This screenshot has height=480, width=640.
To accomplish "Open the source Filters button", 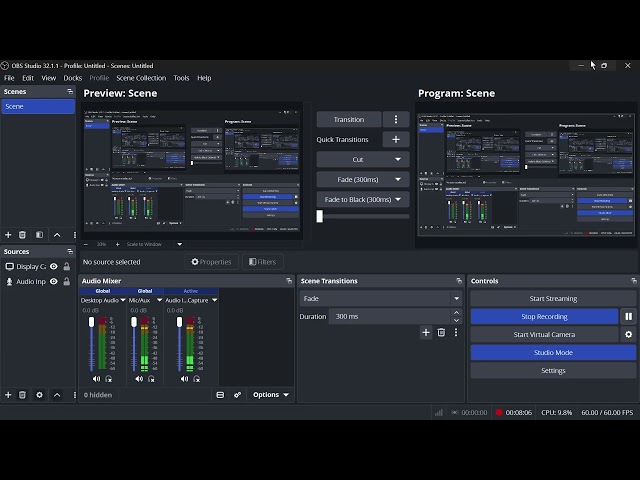I will (263, 262).
